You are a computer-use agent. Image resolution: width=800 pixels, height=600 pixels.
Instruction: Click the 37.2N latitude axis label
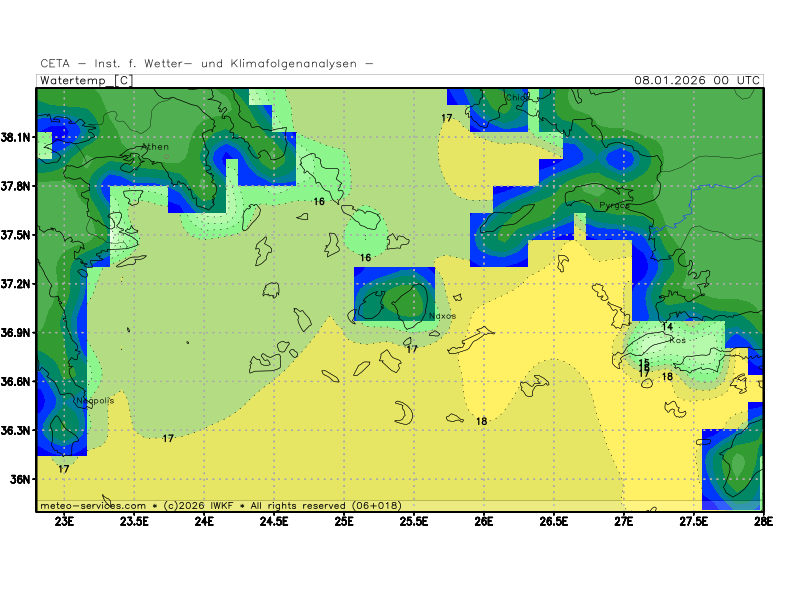[x=18, y=284]
